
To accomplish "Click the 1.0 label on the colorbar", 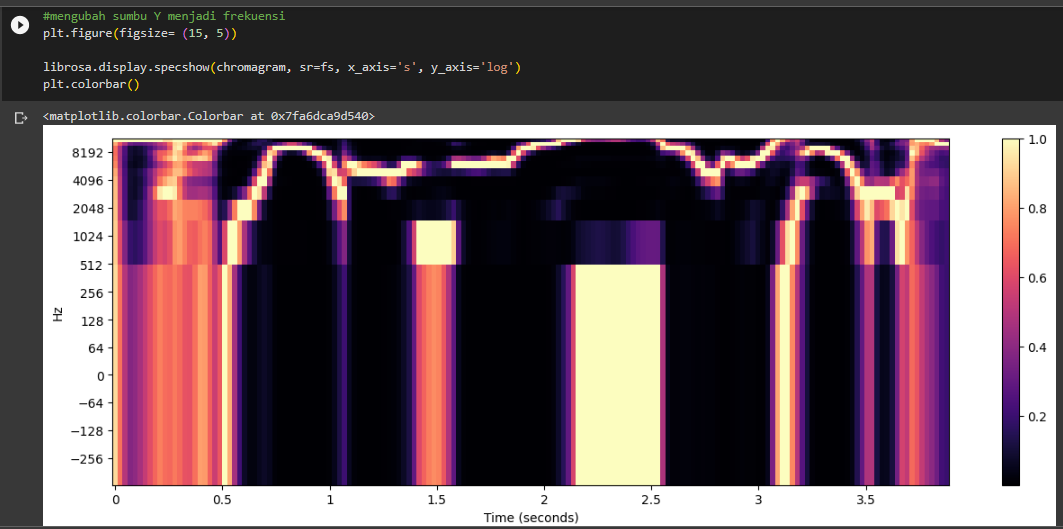I will (x=1037, y=140).
